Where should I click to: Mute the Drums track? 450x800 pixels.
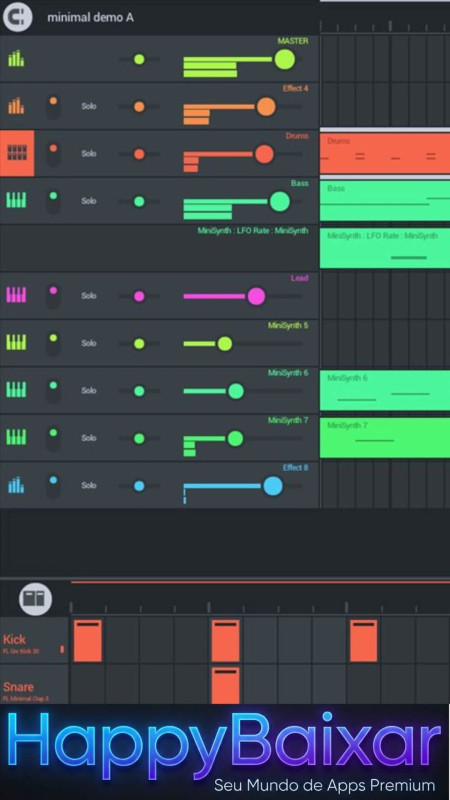point(53,154)
